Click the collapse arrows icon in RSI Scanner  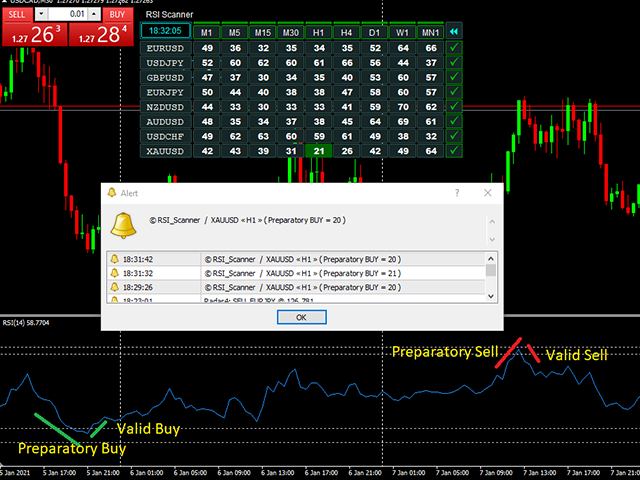point(455,31)
